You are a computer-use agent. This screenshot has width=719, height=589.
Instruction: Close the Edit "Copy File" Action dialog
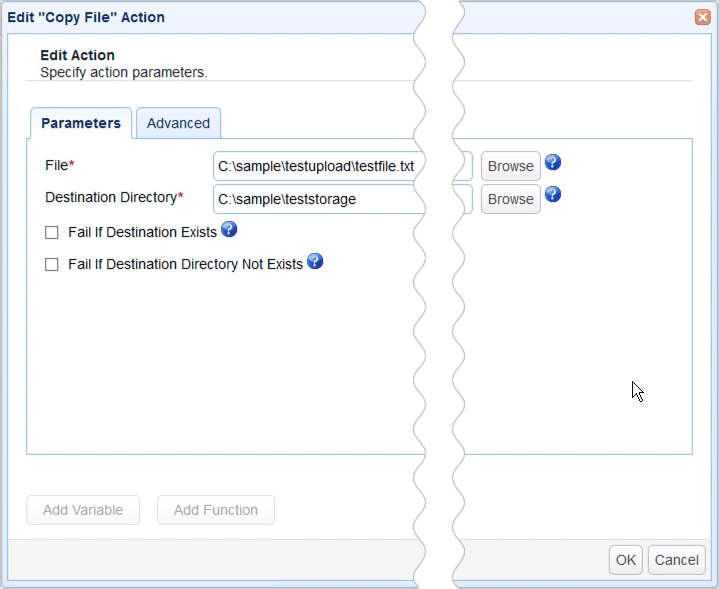(703, 17)
